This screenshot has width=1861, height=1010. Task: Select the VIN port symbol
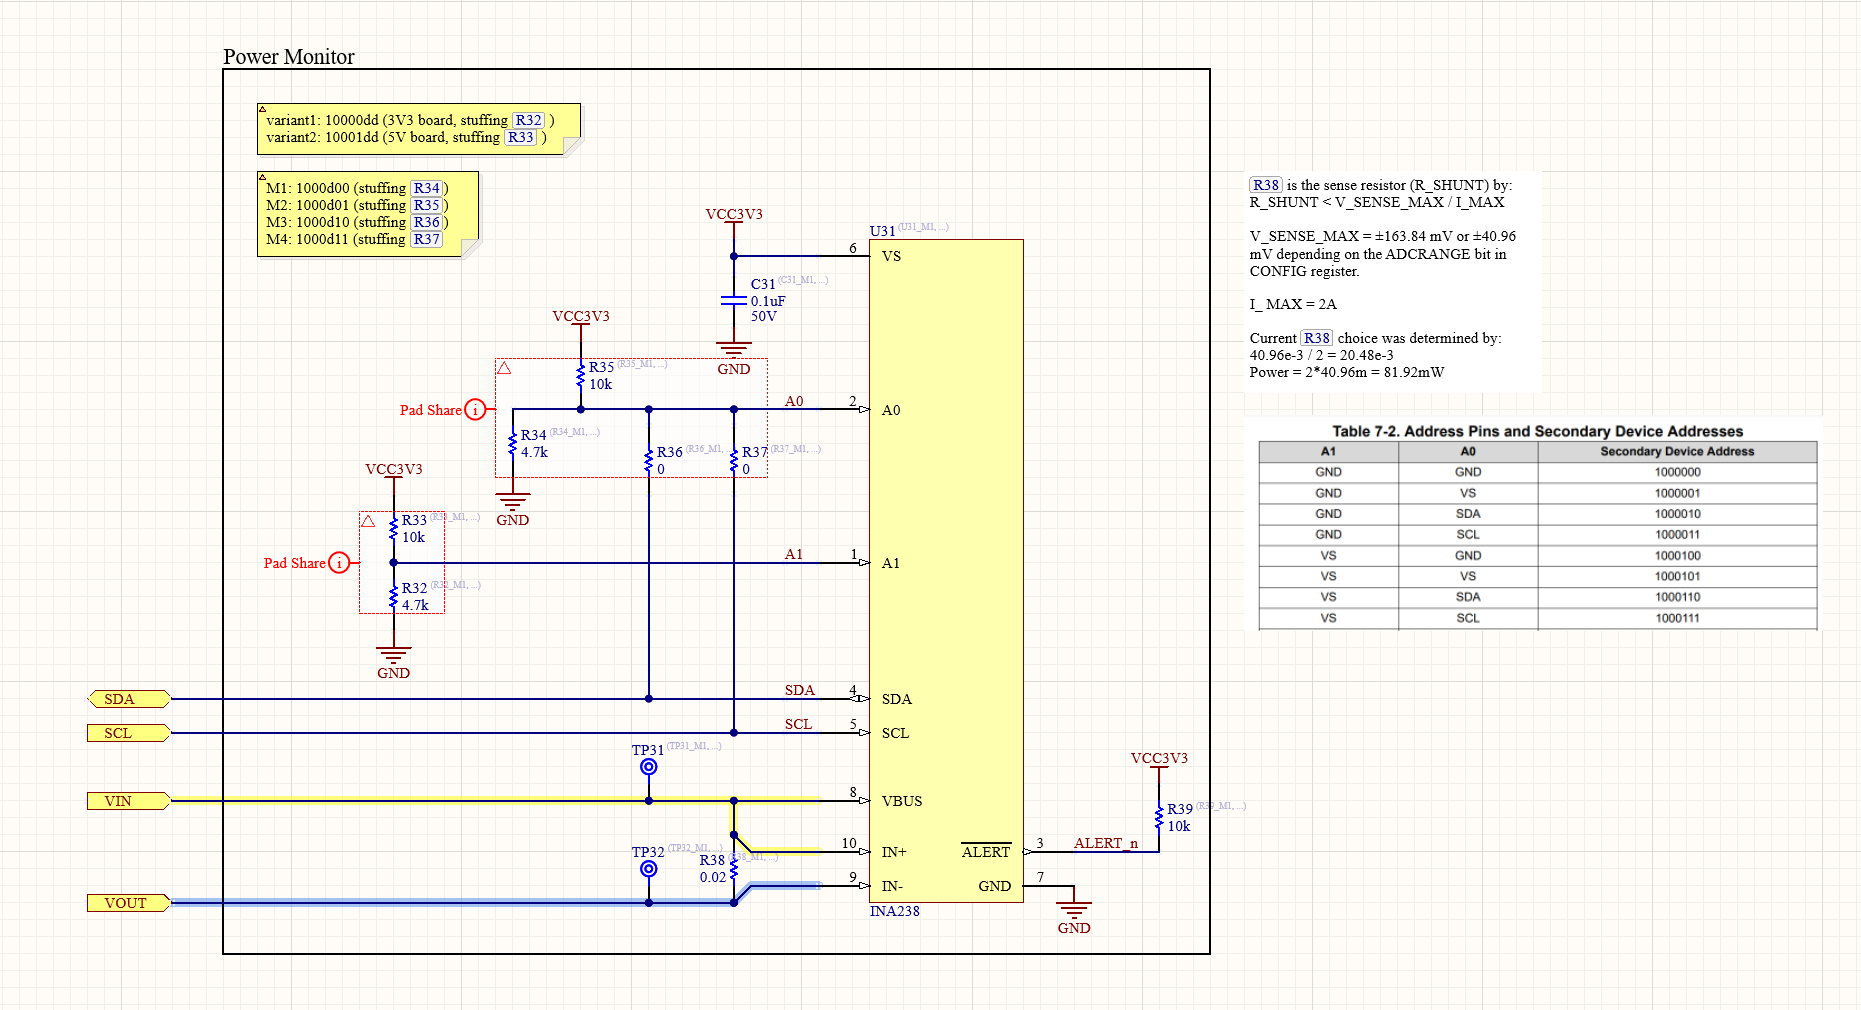tap(129, 801)
